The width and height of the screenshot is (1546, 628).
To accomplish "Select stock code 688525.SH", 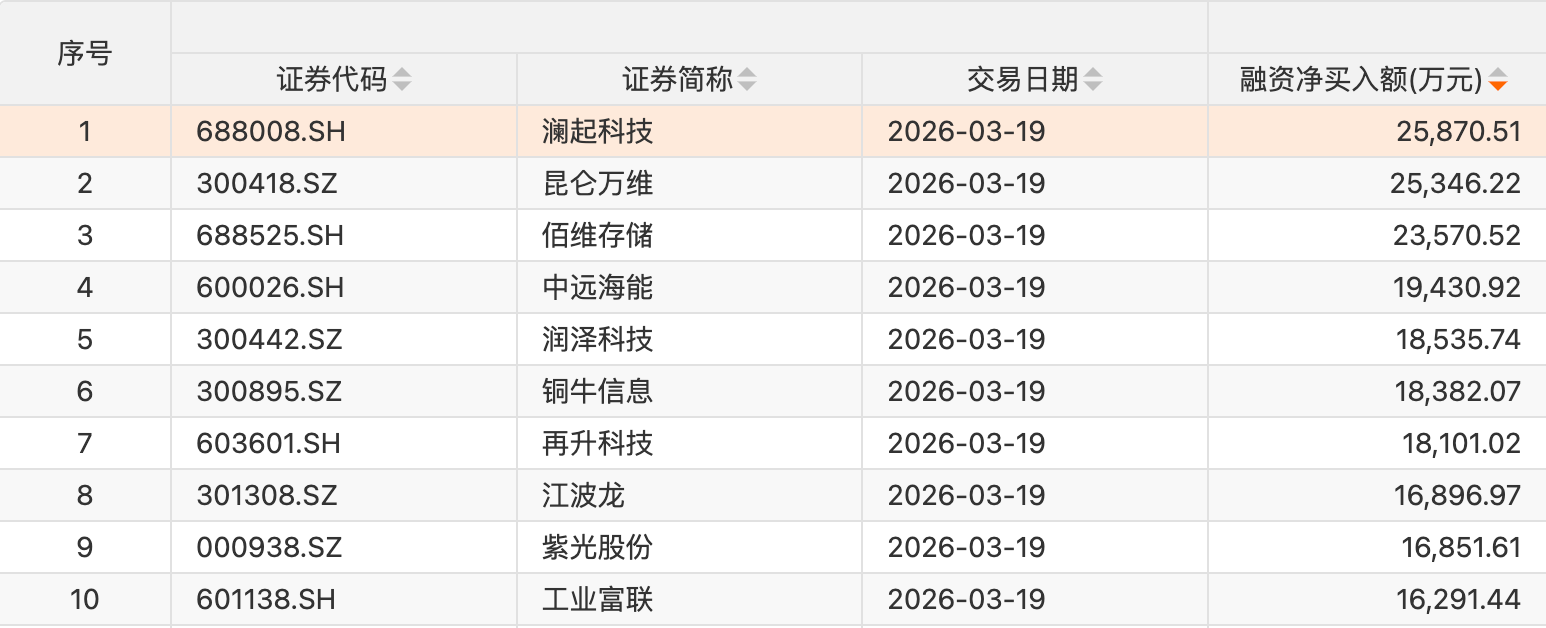I will coord(271,235).
